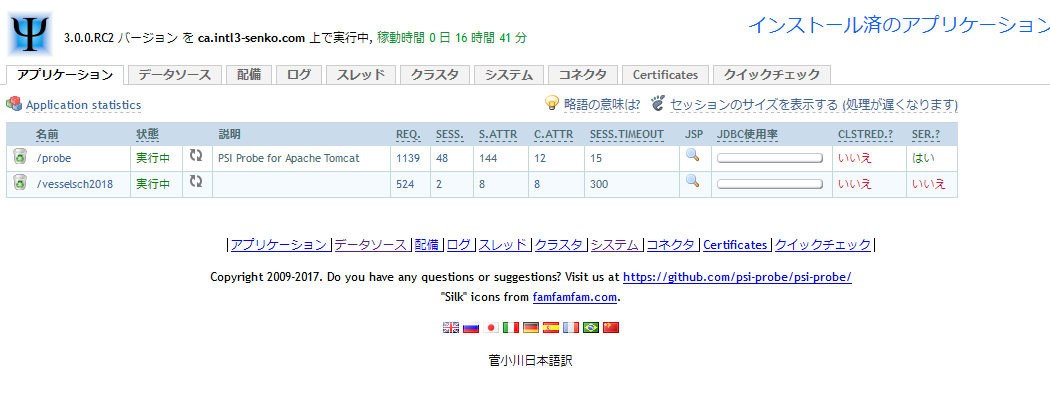
Task: Sort the table by the REQ. column header
Action: tap(407, 134)
